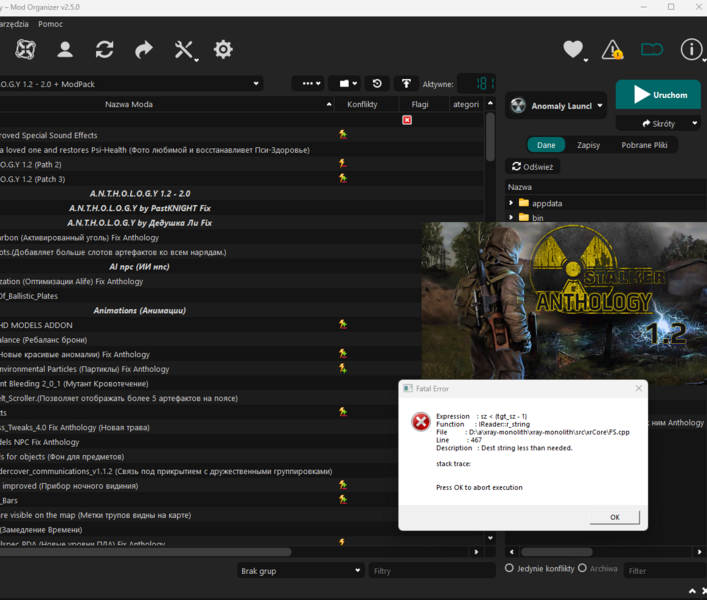The height and width of the screenshot is (600, 707).
Task: Switch to the Dane tab
Action: click(x=546, y=145)
